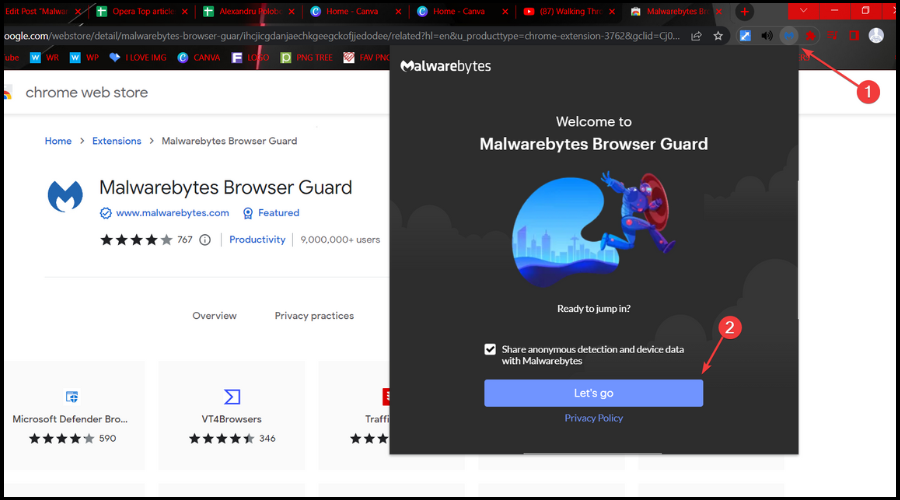Switch to Edit Post "Malwar" tab
The width and height of the screenshot is (900, 500).
point(37,11)
